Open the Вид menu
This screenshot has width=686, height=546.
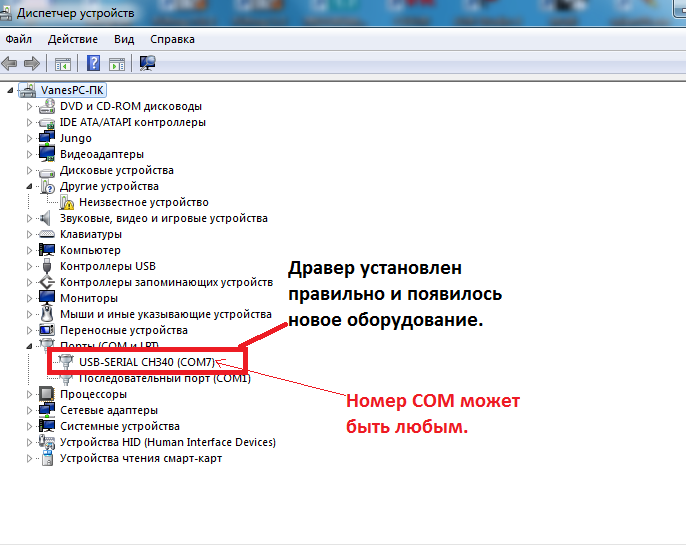coord(124,39)
